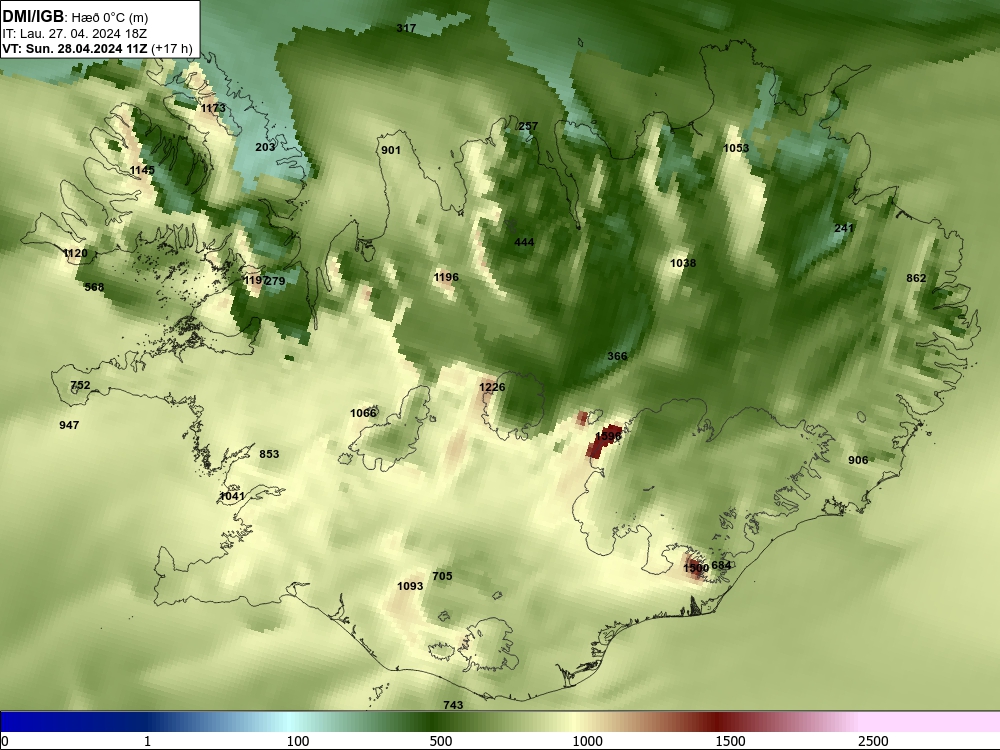The width and height of the screenshot is (1000, 750).
Task: Click the 241 height label
Action: 844,228
